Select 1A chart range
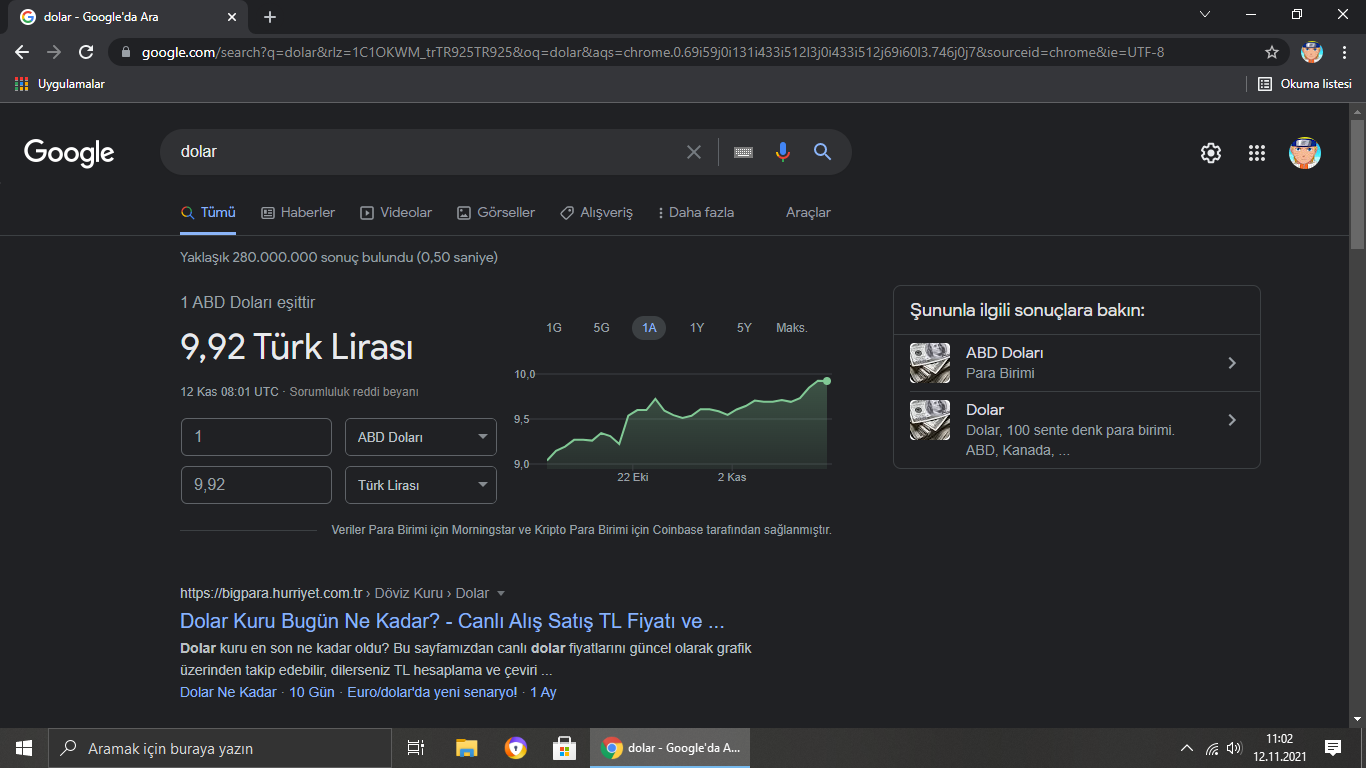1366x768 pixels. tap(649, 328)
